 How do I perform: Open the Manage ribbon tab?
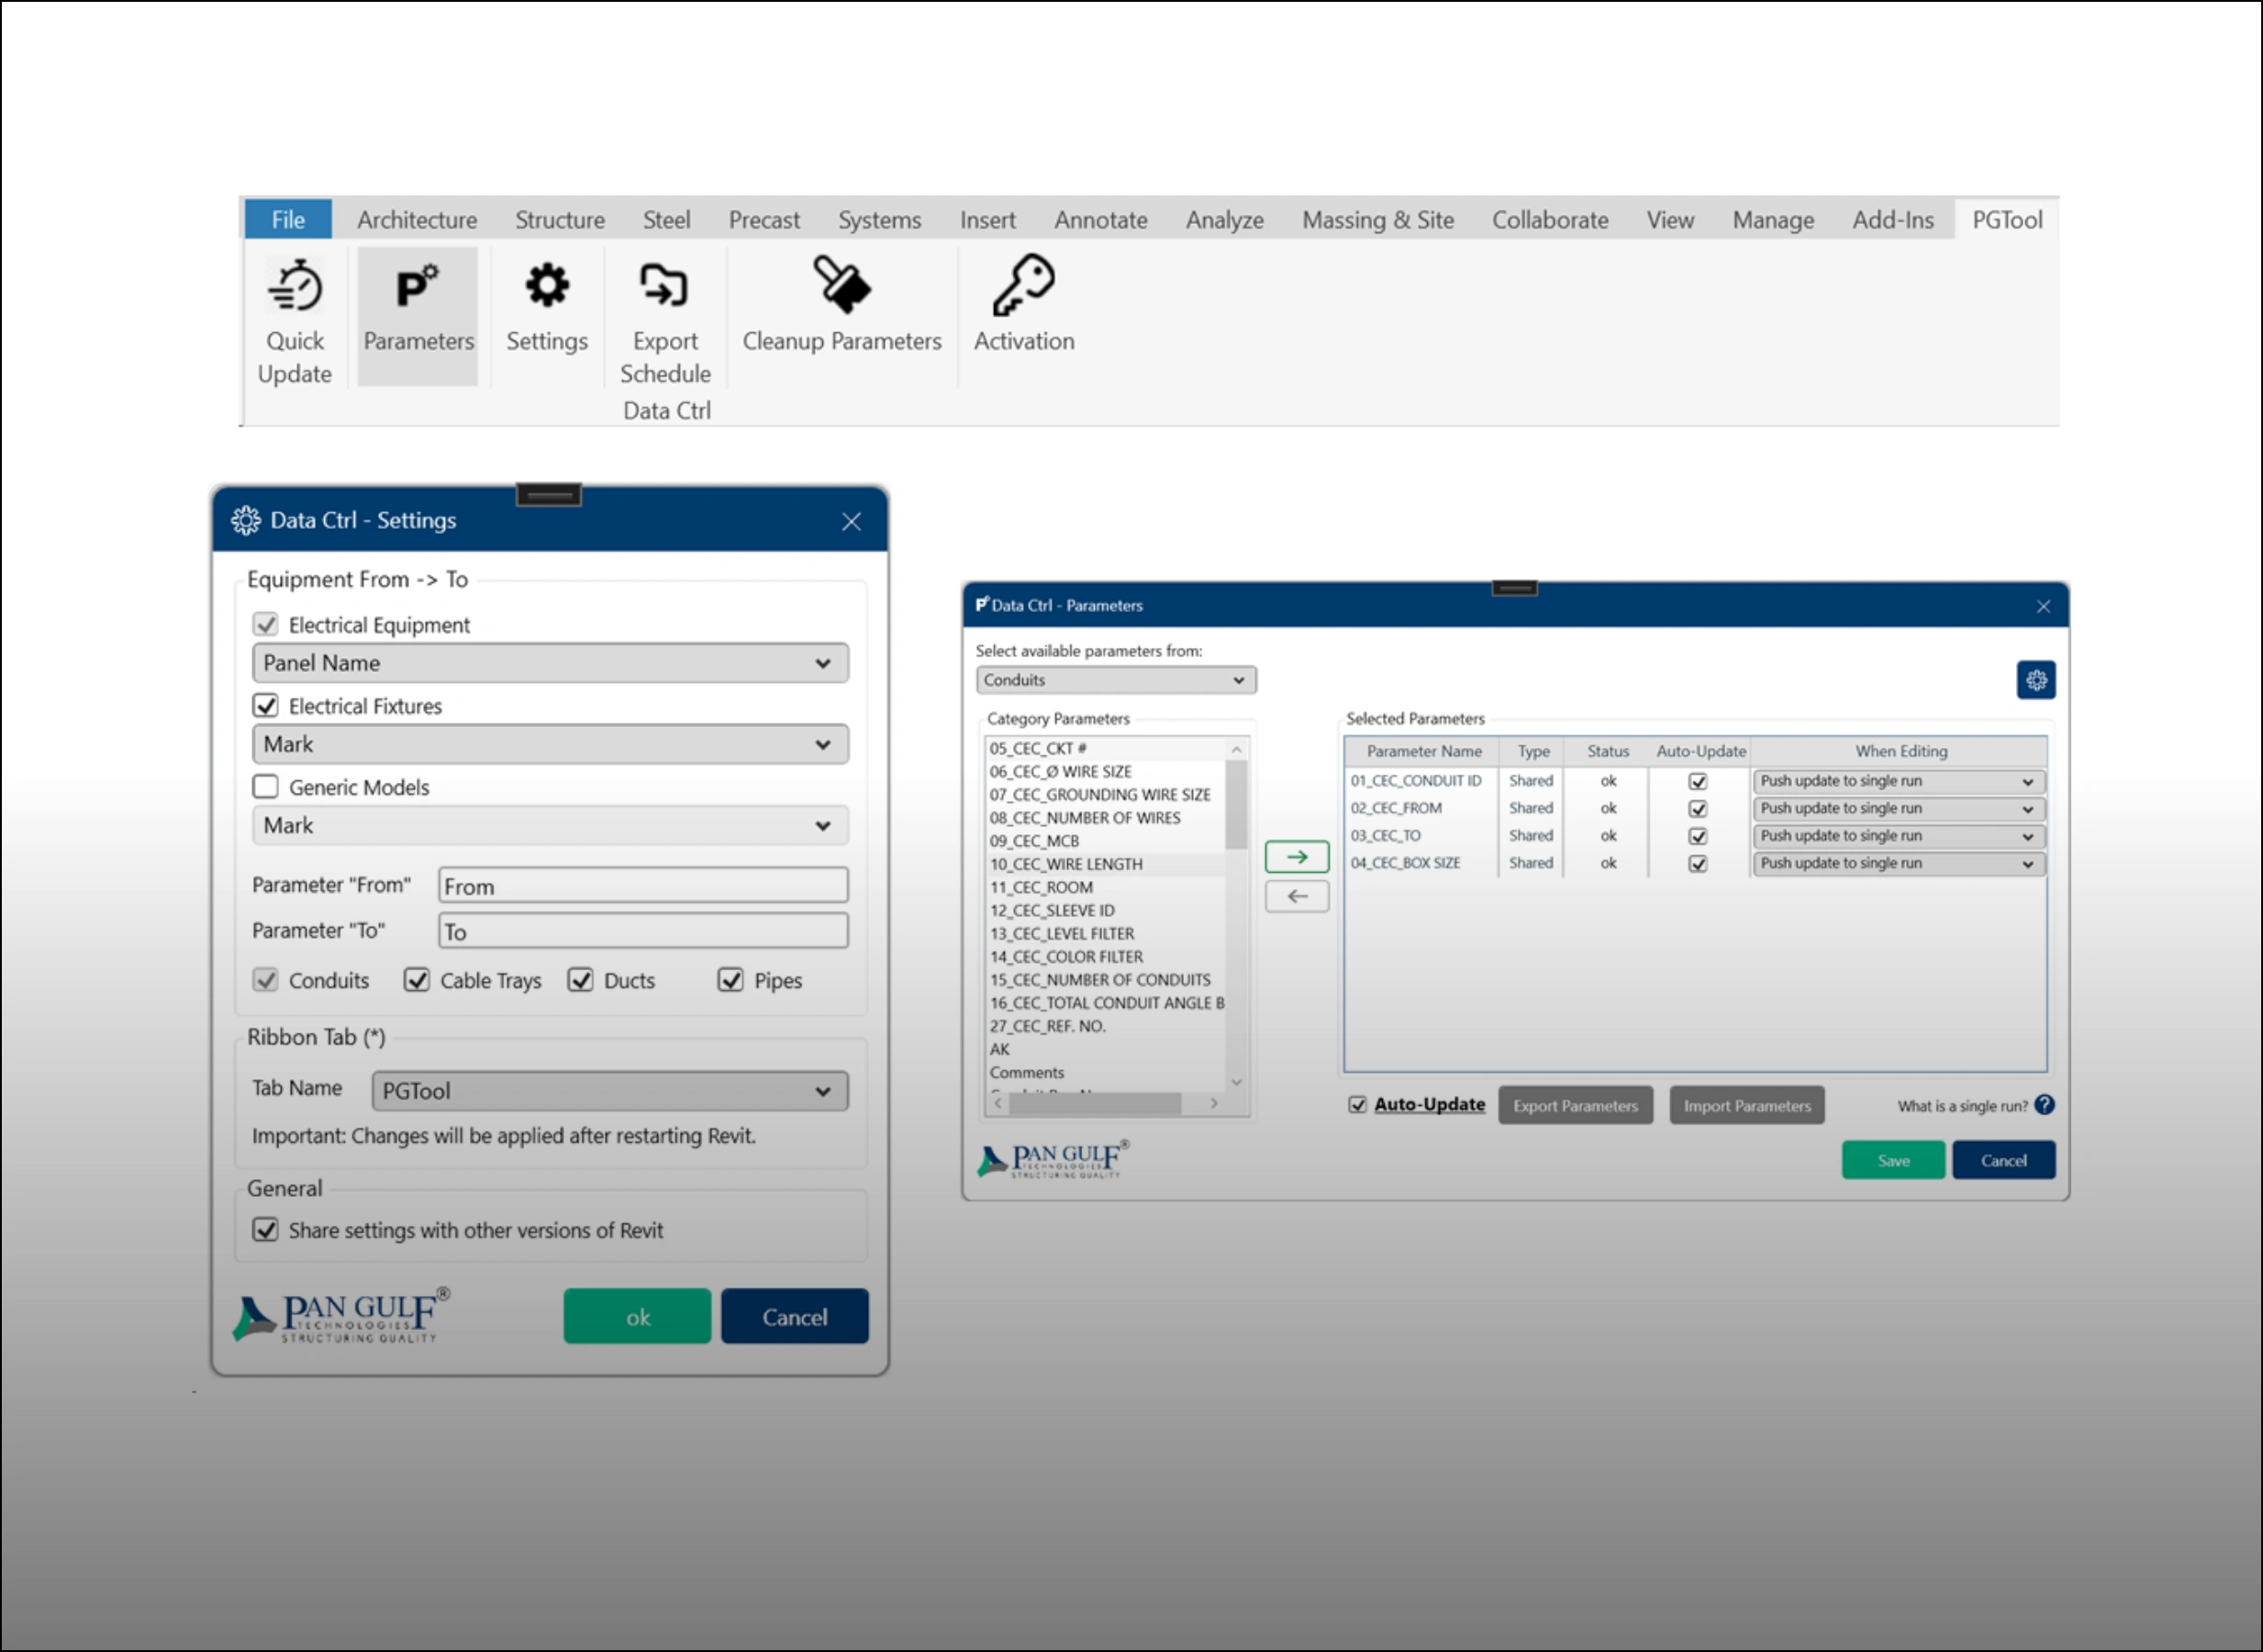click(1772, 220)
